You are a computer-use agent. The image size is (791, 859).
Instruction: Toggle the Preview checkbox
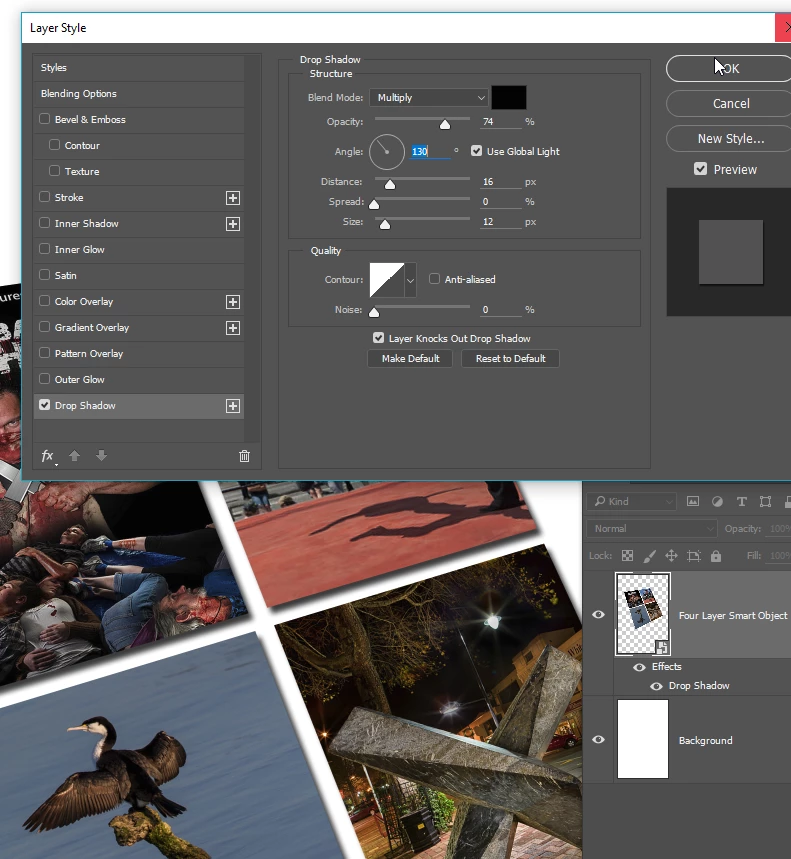click(x=700, y=169)
